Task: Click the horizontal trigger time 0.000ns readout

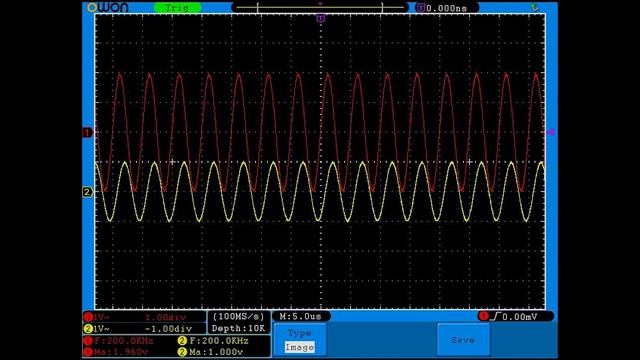Action: pos(447,8)
